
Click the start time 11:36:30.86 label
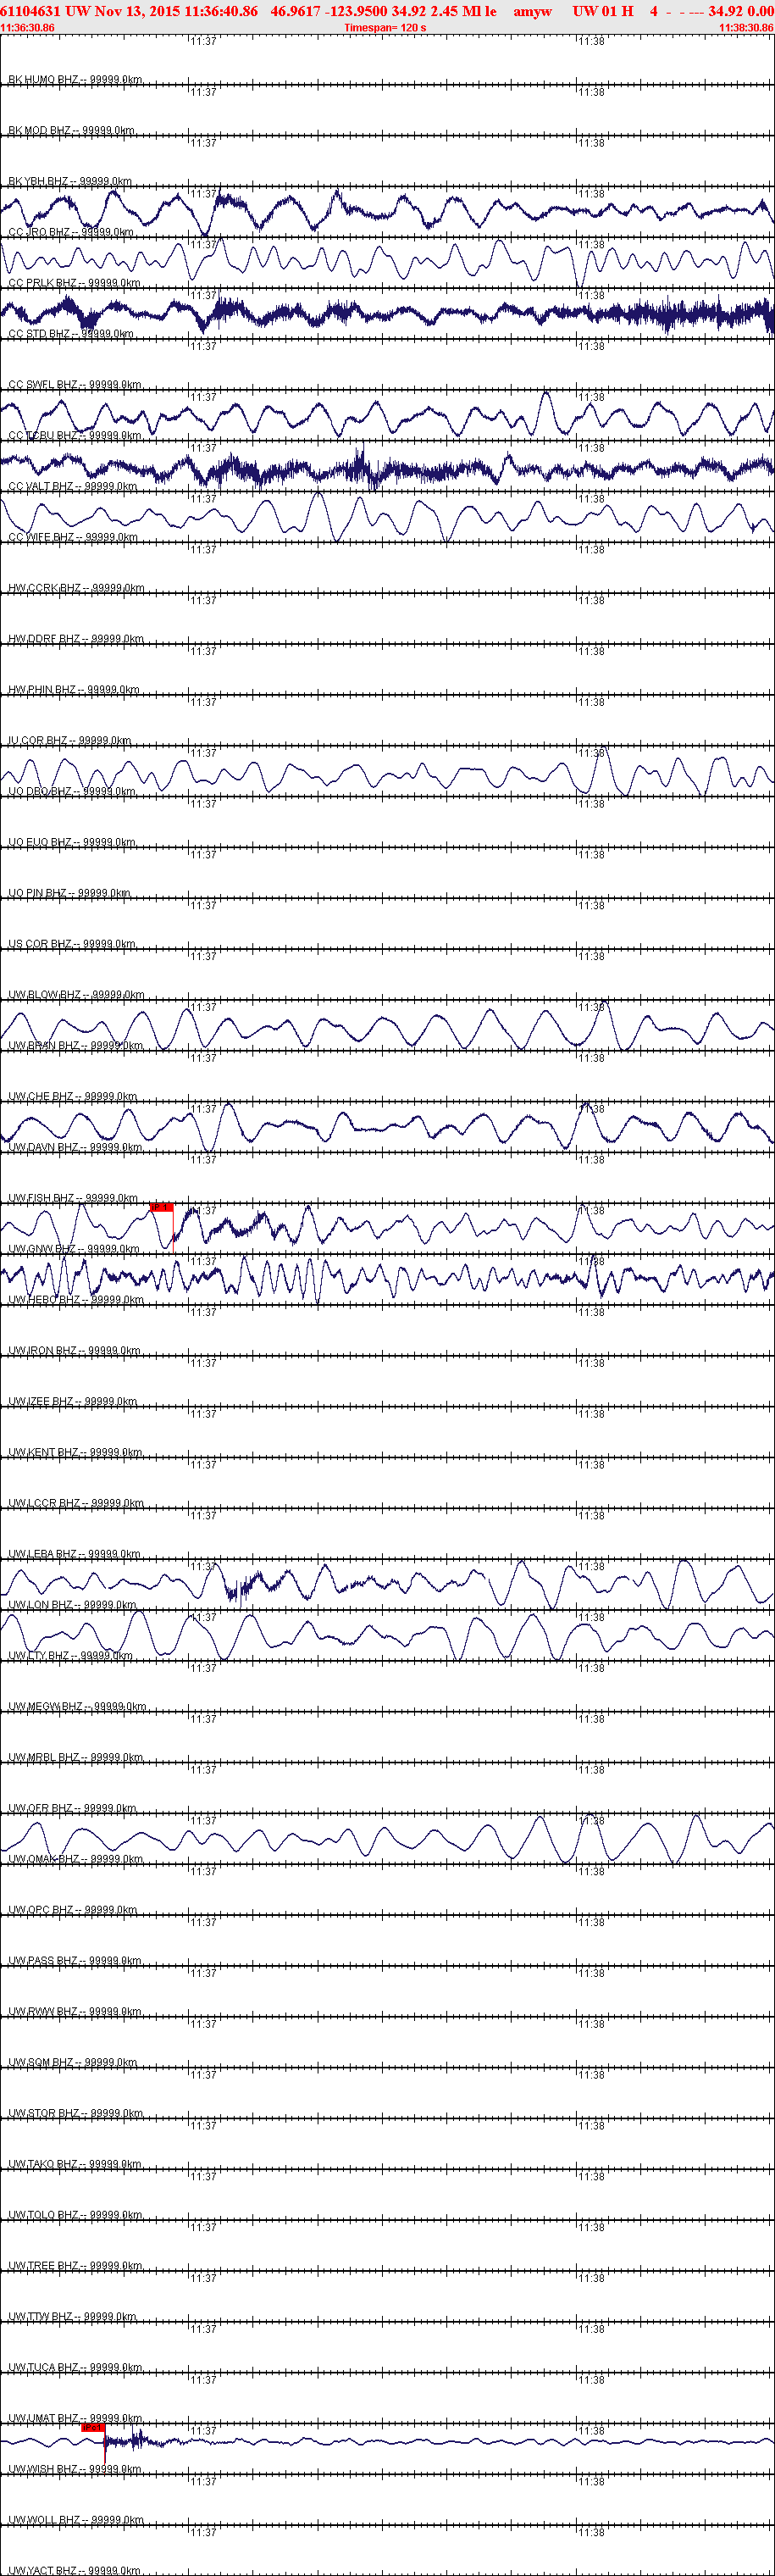point(28,28)
